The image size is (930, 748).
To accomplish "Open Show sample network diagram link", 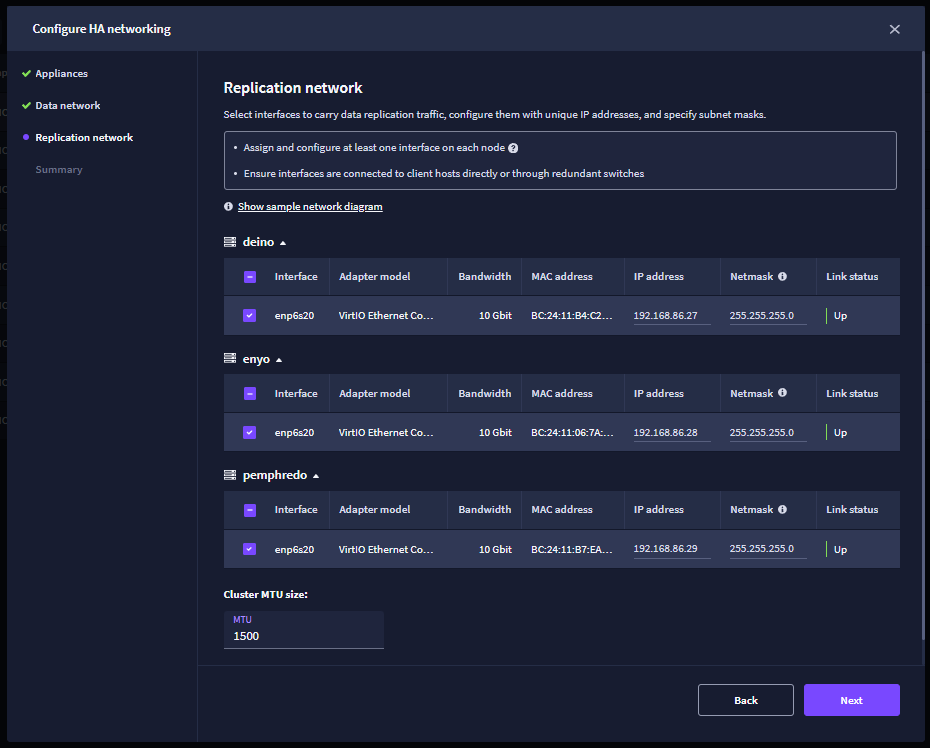I will click(310, 206).
